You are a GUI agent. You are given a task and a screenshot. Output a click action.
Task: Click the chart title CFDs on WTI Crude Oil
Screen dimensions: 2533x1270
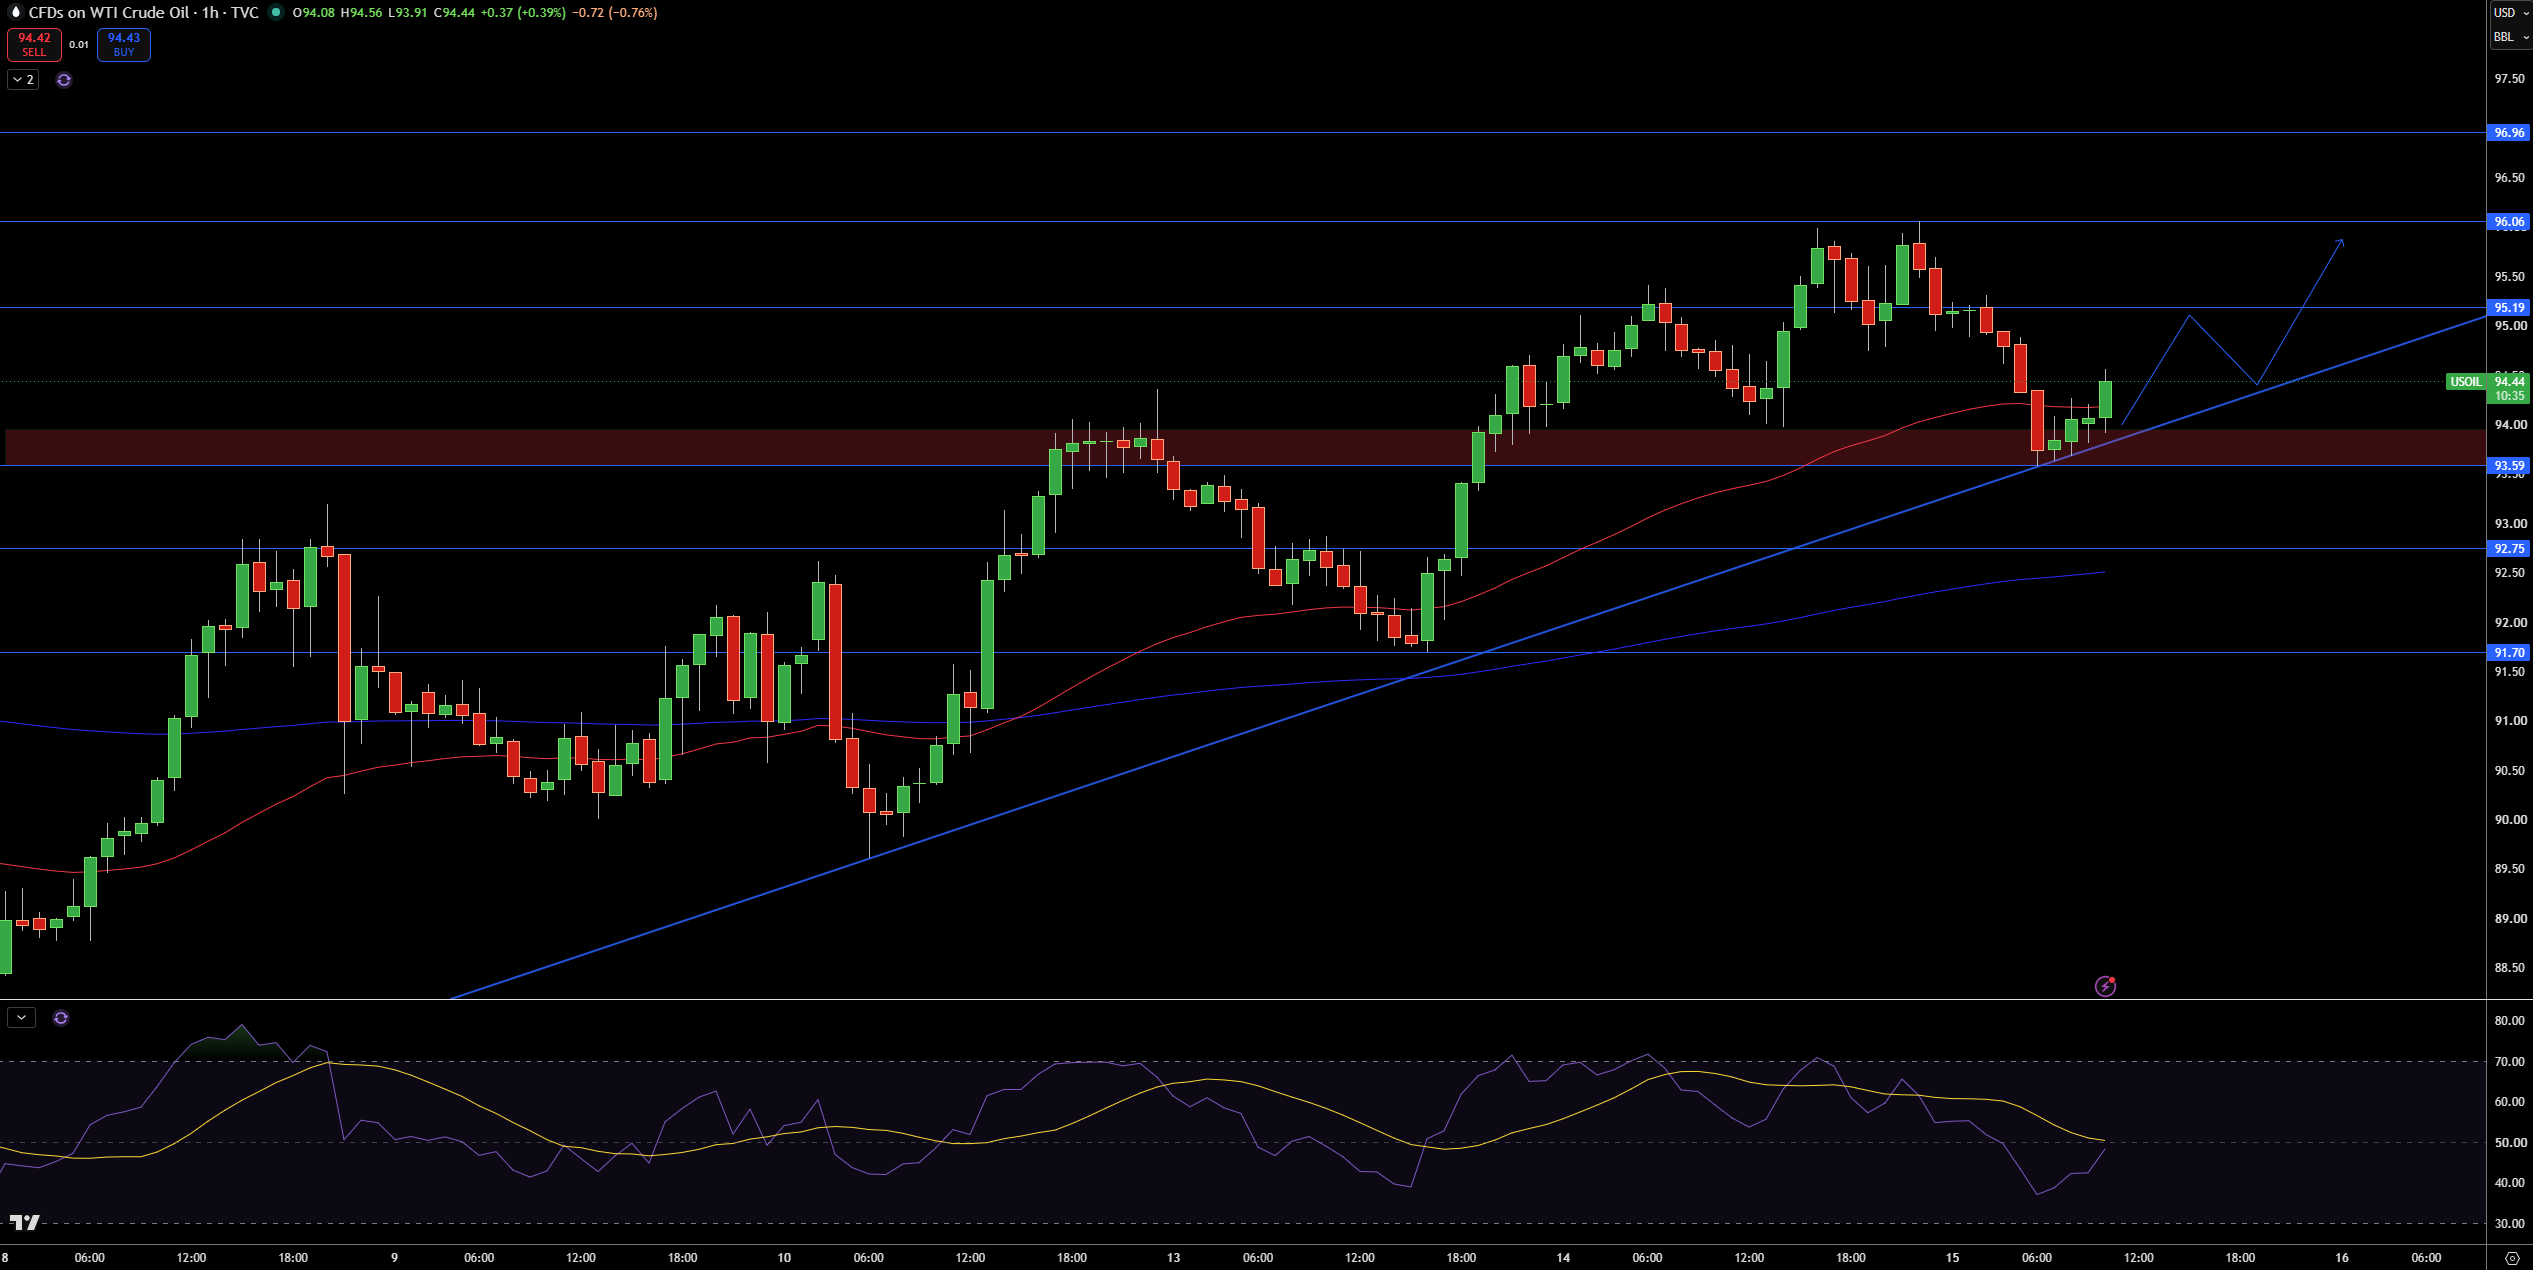109,13
